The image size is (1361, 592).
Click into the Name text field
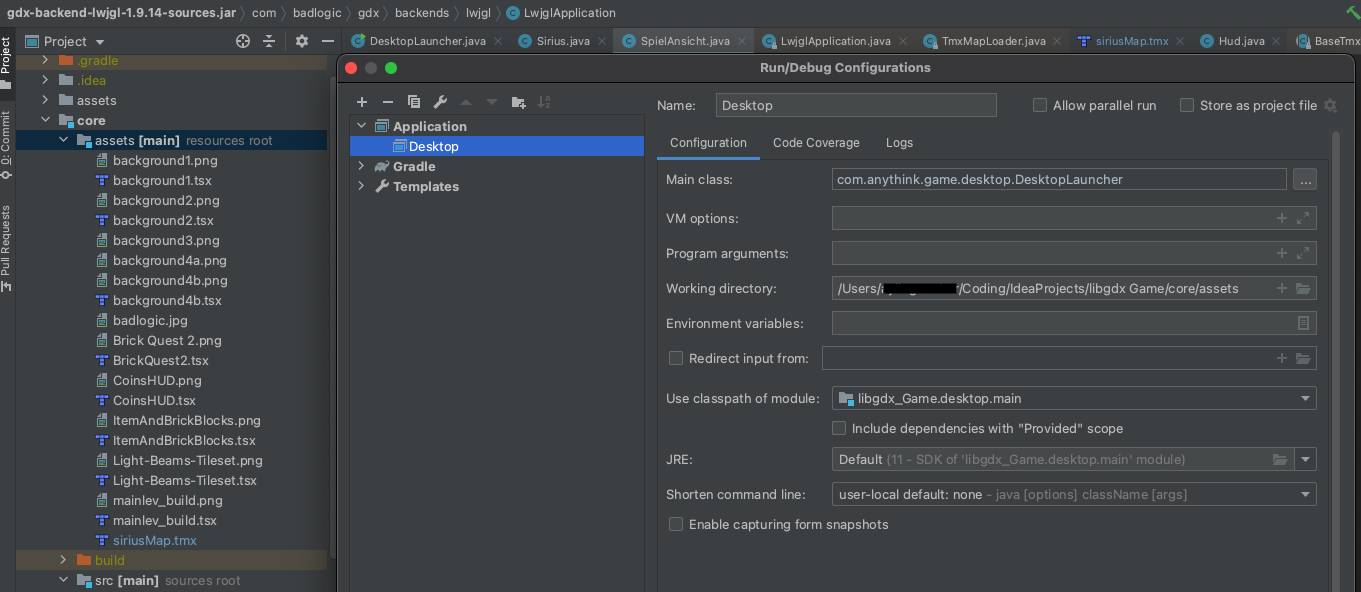856,105
